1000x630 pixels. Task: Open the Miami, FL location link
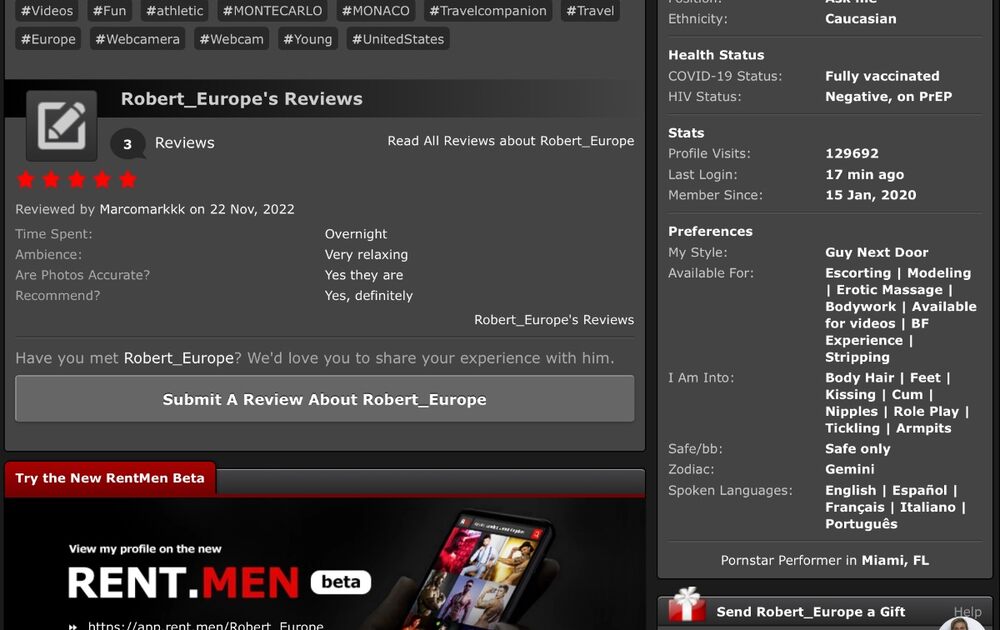pyautogui.click(x=895, y=561)
